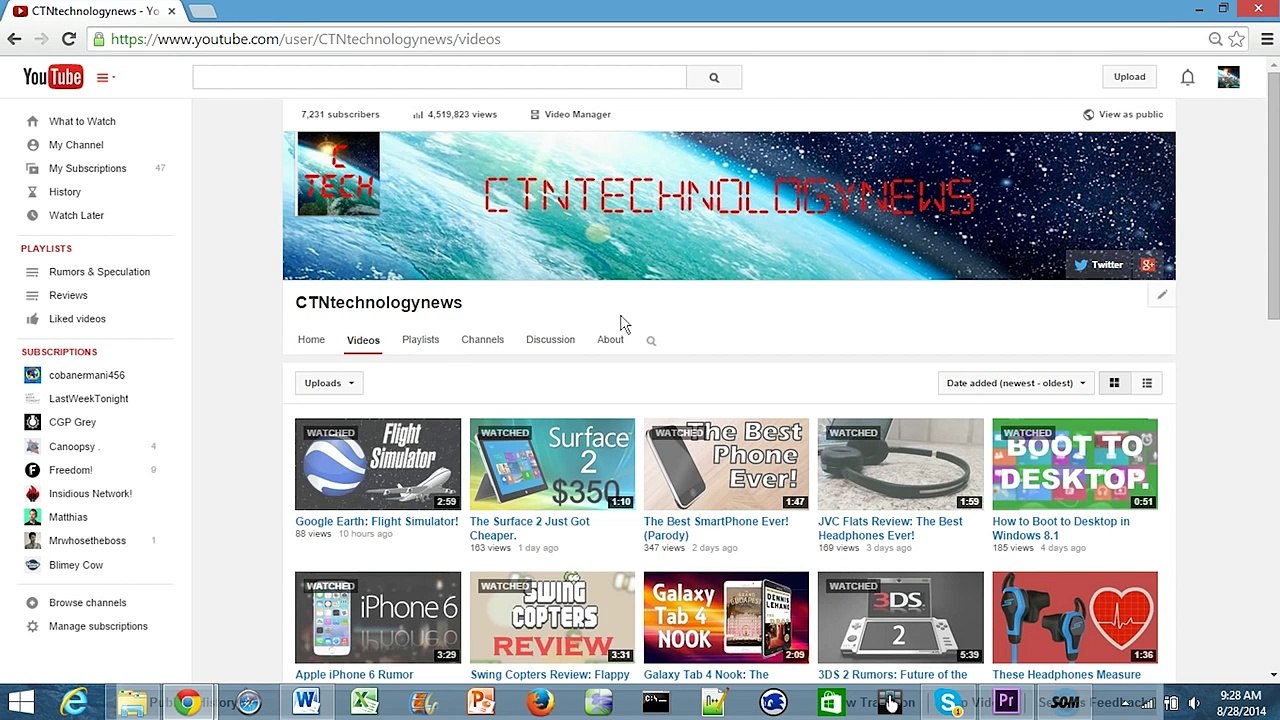The width and height of the screenshot is (1280, 720).
Task: Click the Windows Start button
Action: 21,702
